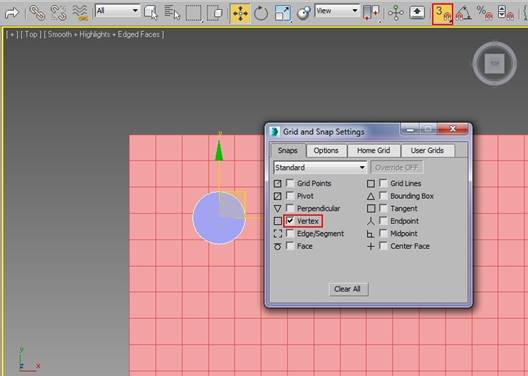Toggle Keyboard Shortcut Override

[x=417, y=13]
